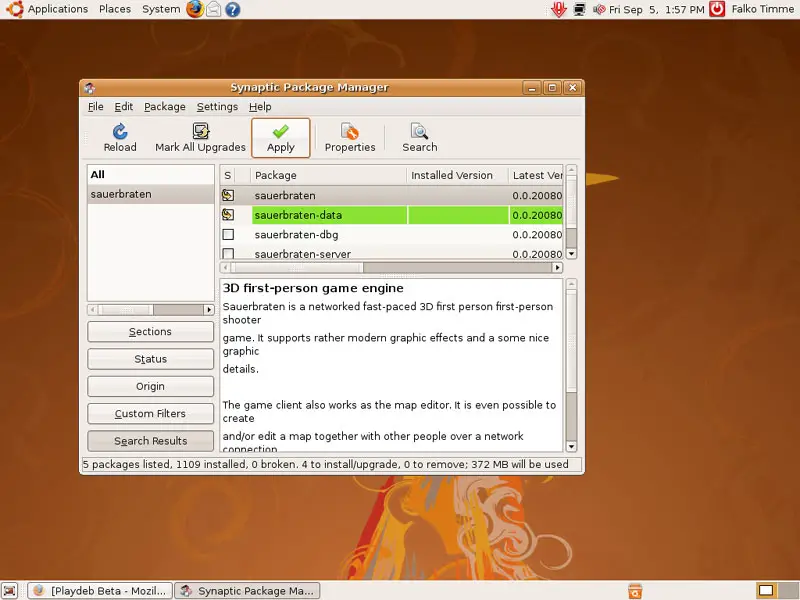
Task: Click the Custom Filters button
Action: pos(151,414)
